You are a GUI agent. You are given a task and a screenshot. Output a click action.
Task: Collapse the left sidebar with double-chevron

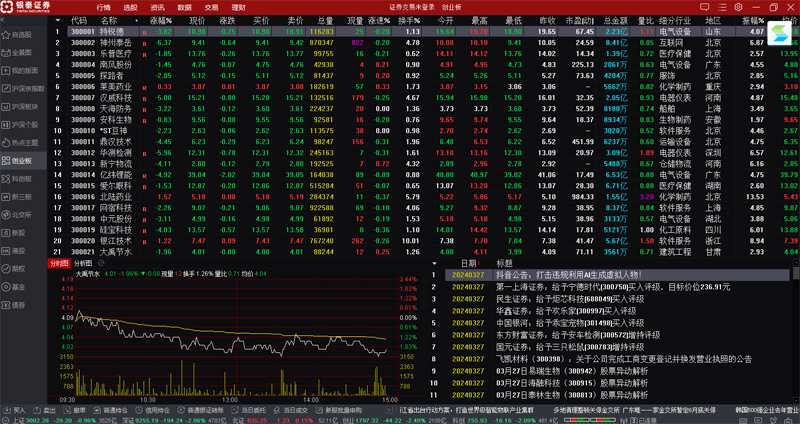pos(3,20)
